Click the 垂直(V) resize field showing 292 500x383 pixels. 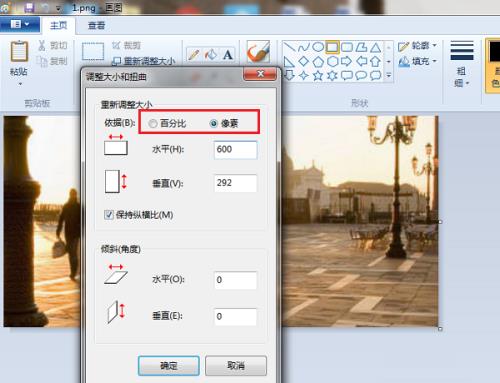click(x=235, y=183)
